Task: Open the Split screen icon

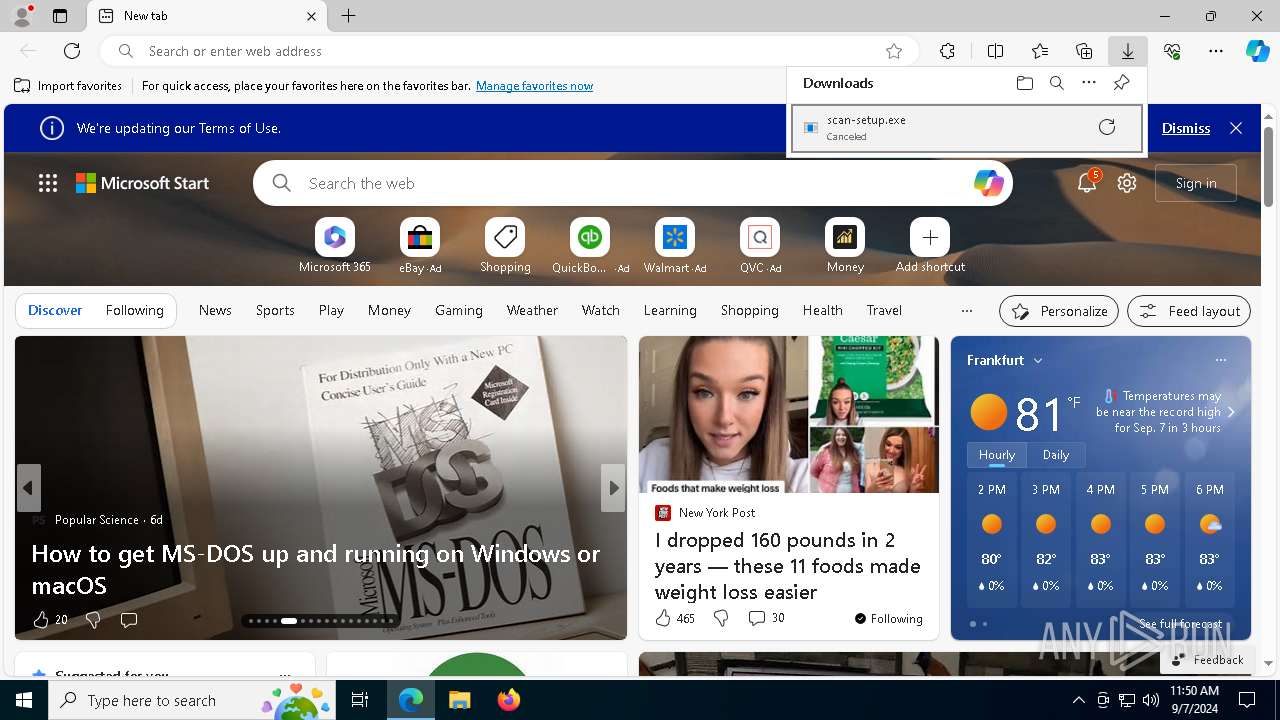Action: point(995,51)
